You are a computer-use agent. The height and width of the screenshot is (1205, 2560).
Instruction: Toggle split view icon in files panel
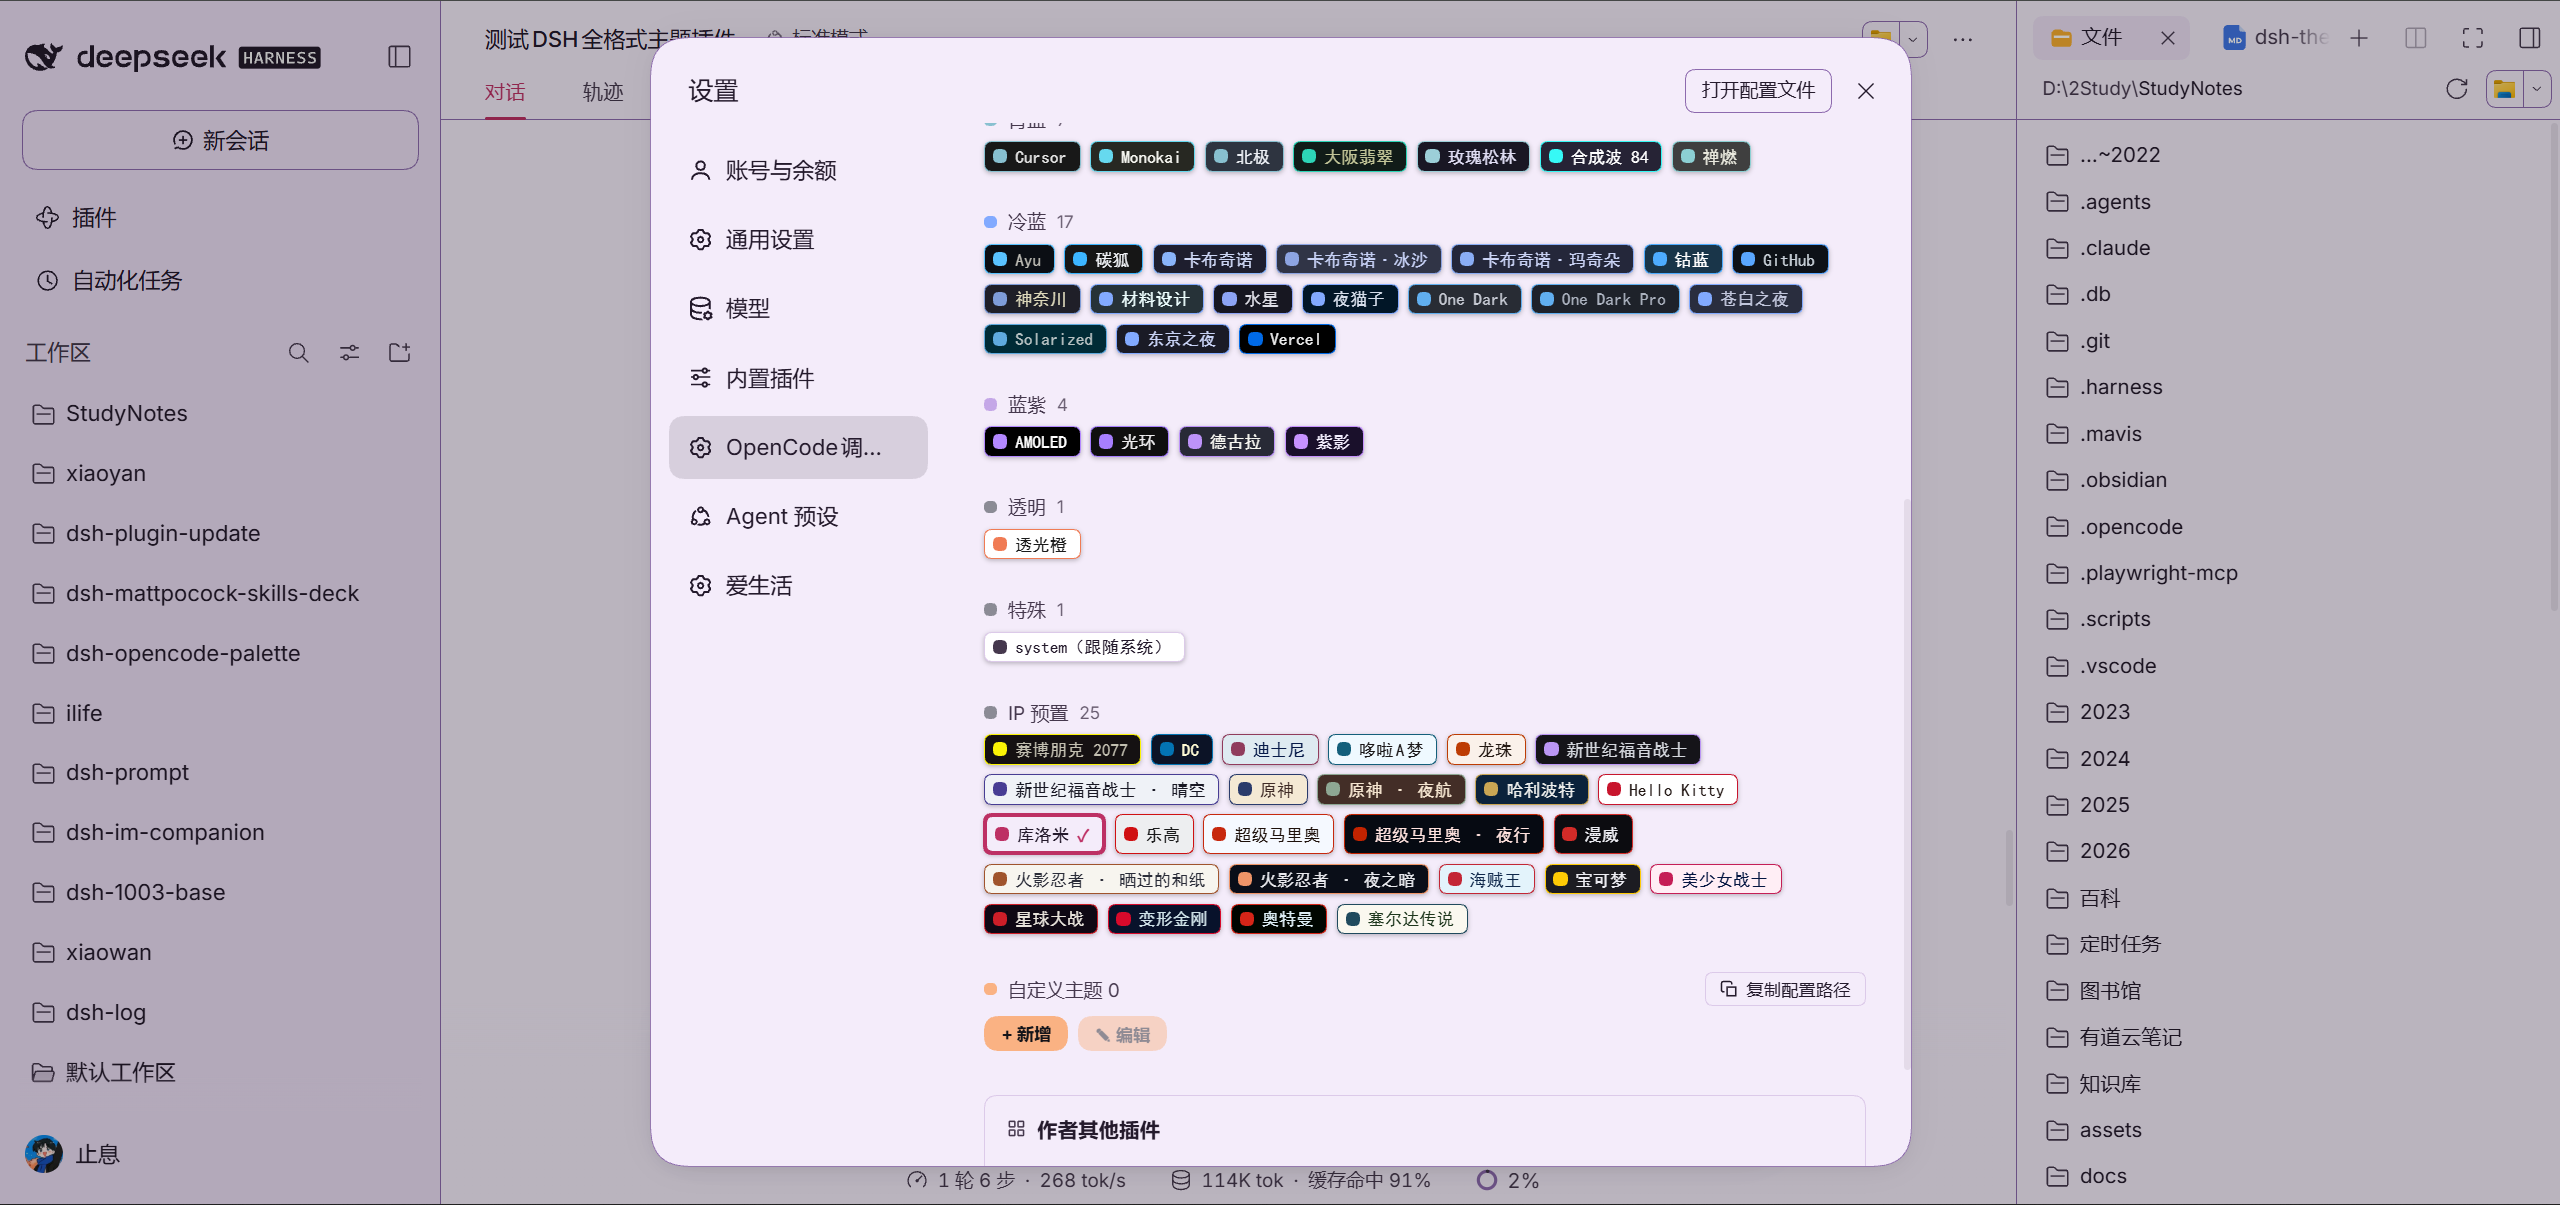(x=2416, y=38)
